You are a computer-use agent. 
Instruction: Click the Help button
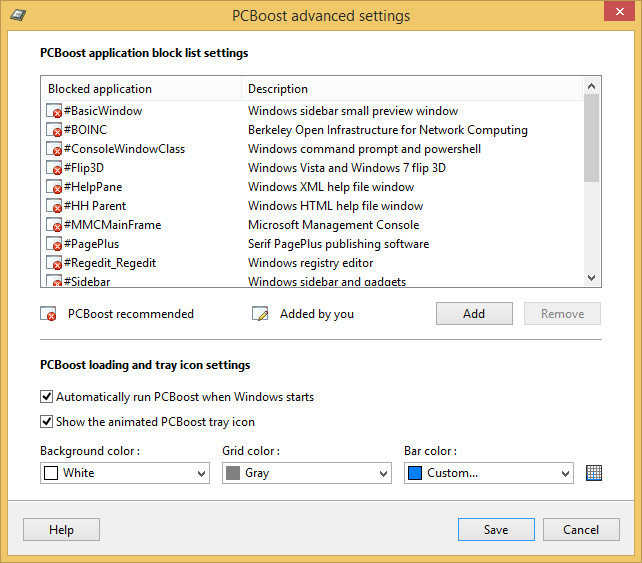coord(61,529)
